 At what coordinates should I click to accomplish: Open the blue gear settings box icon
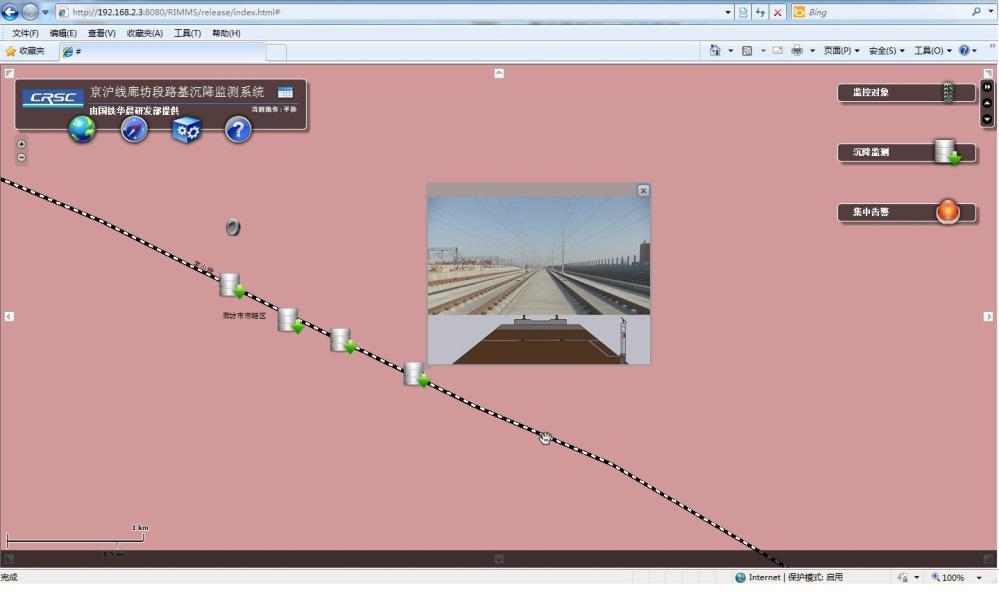pos(186,129)
